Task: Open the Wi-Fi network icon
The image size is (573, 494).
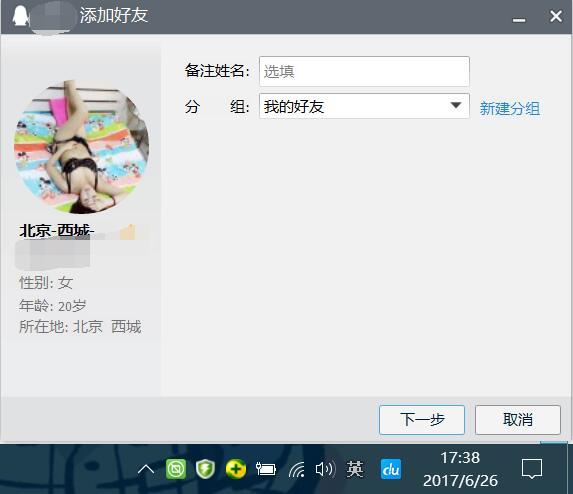Action: tap(296, 469)
